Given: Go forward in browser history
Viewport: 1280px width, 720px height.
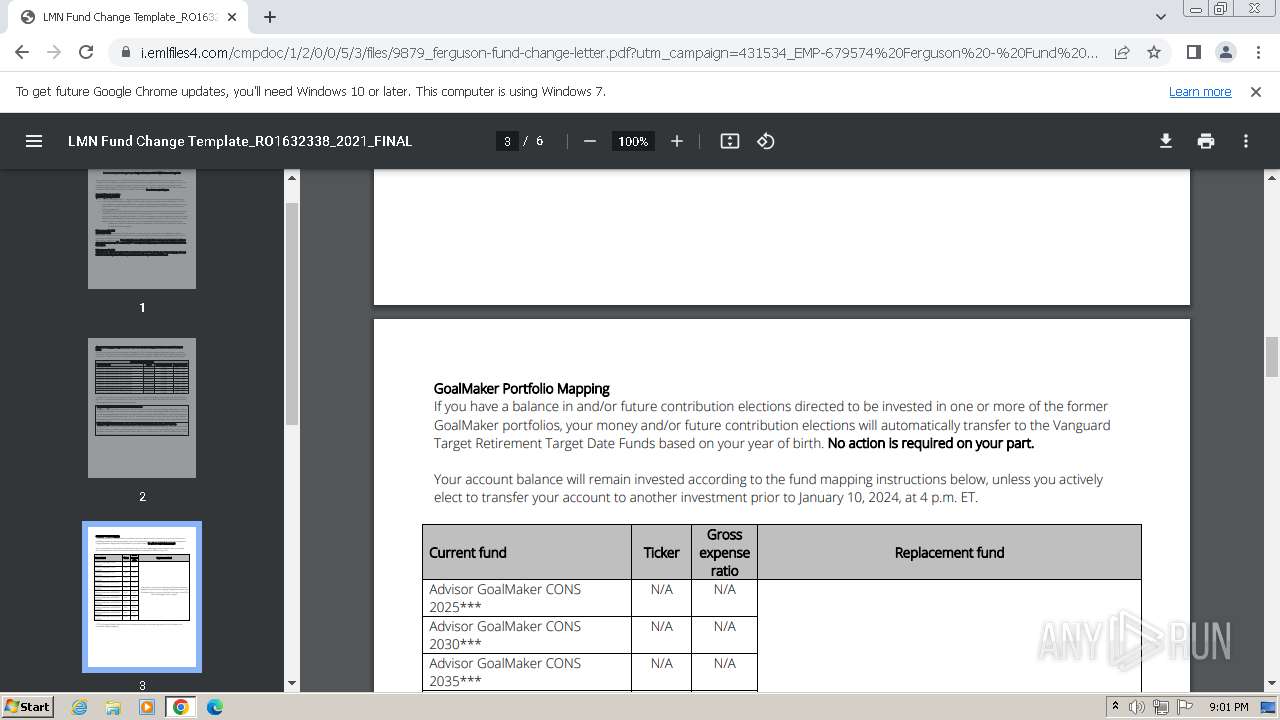Looking at the screenshot, I should [54, 52].
